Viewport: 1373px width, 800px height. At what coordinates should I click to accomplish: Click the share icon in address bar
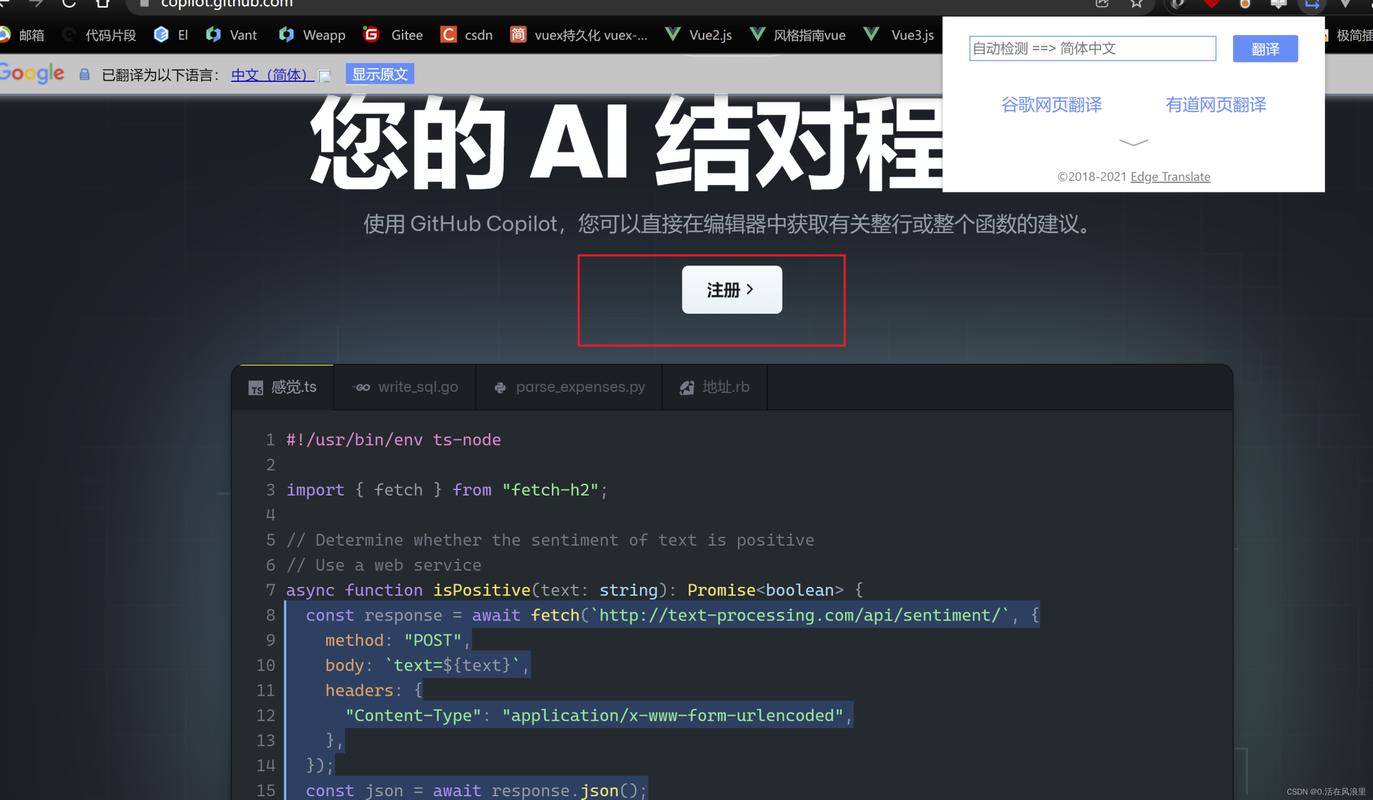(x=1102, y=4)
